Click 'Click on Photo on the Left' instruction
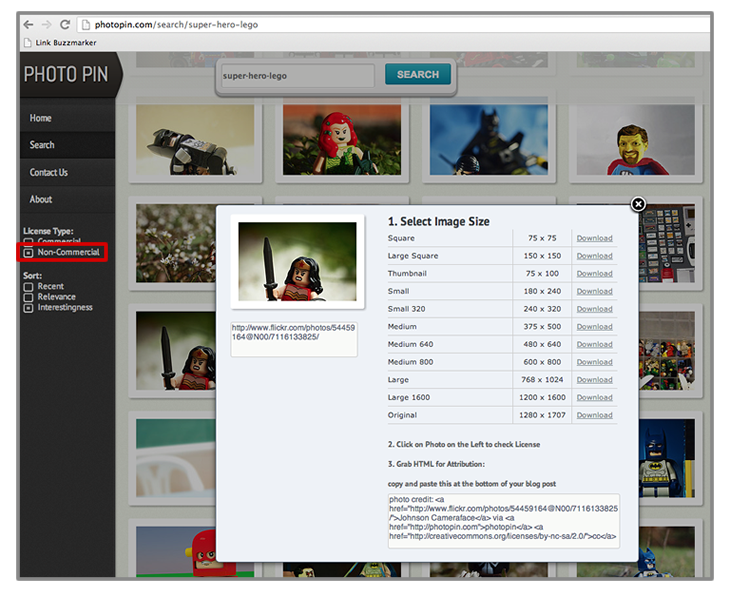Image resolution: width=730 pixels, height=595 pixels. pyautogui.click(x=464, y=445)
